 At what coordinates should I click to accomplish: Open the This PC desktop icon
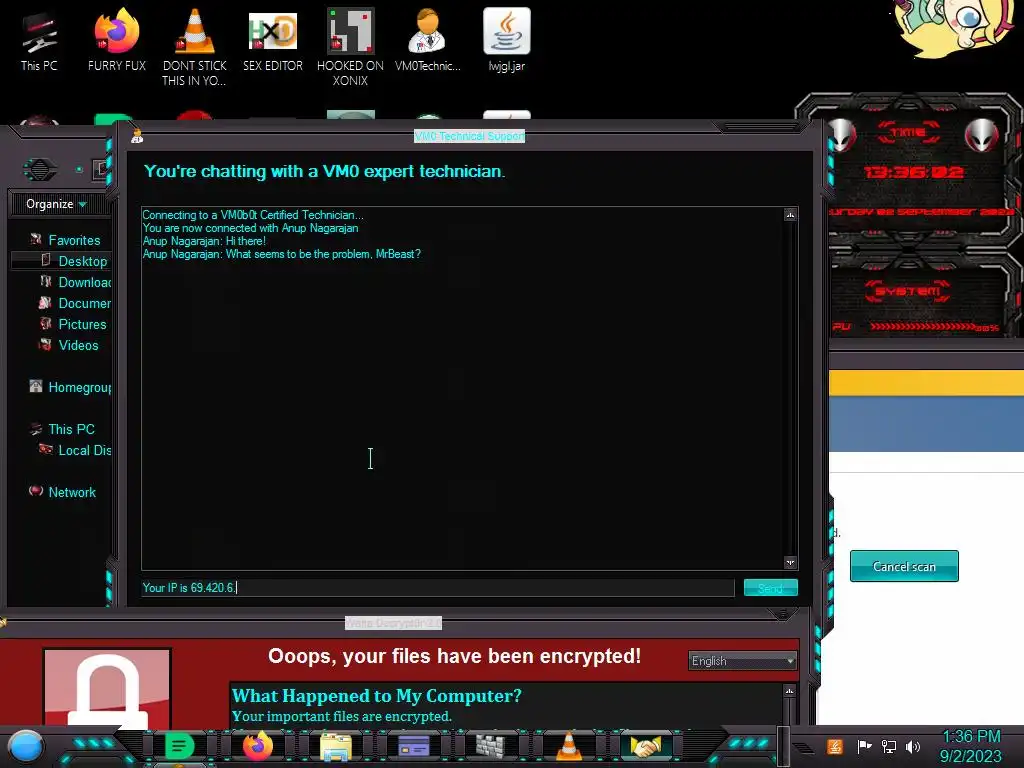(39, 40)
